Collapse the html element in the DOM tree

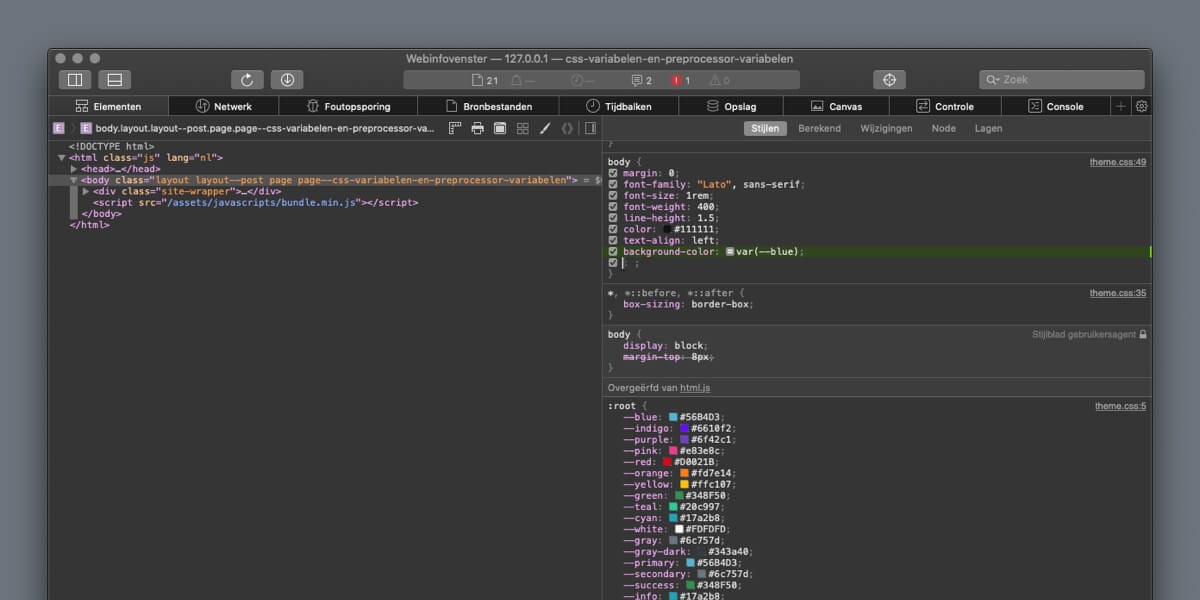61,158
